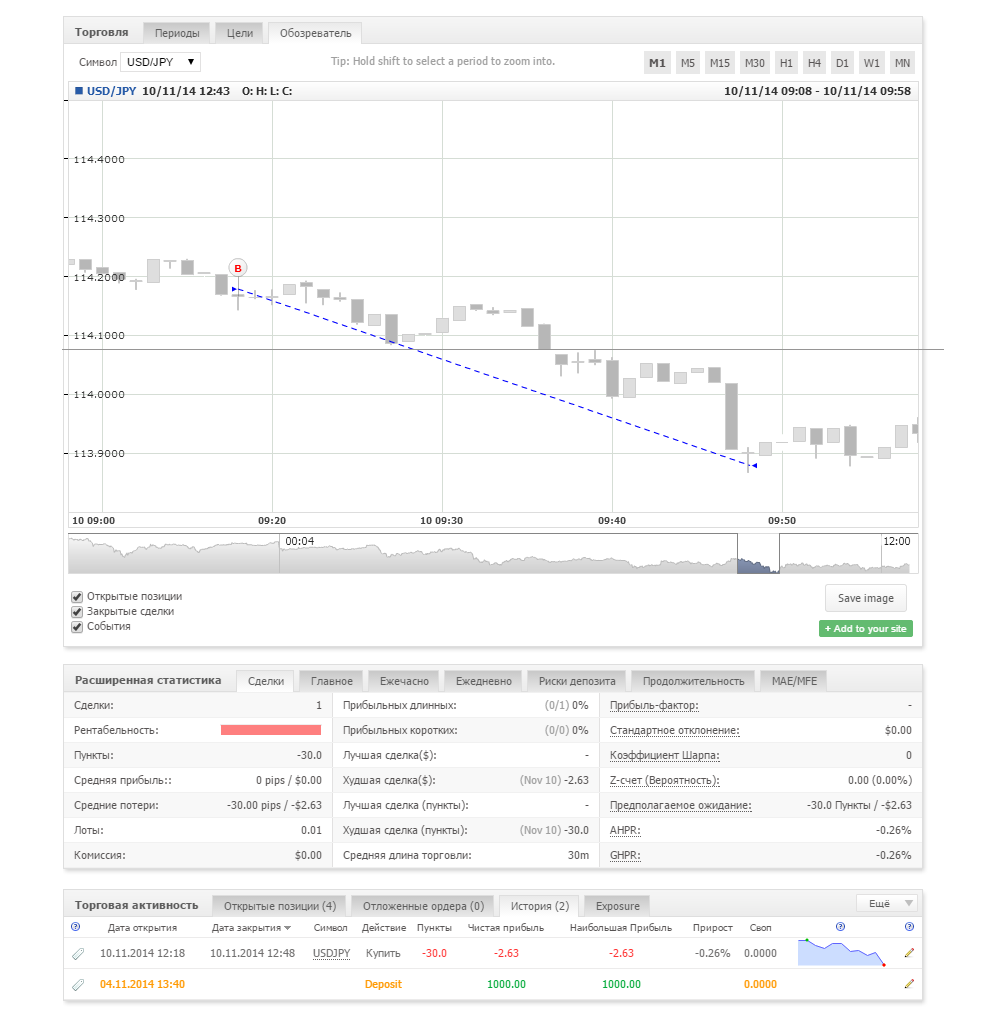Select the H1 timeframe button
This screenshot has width=981, height=1011.
(786, 63)
